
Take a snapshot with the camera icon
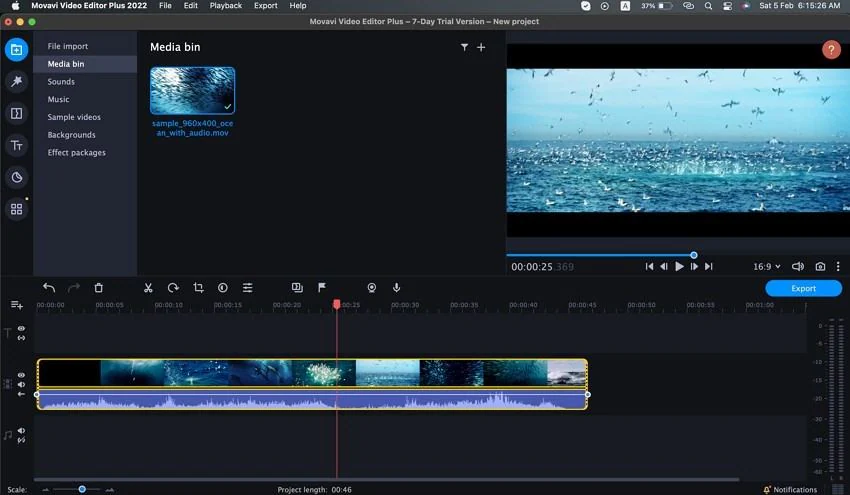[x=820, y=267]
